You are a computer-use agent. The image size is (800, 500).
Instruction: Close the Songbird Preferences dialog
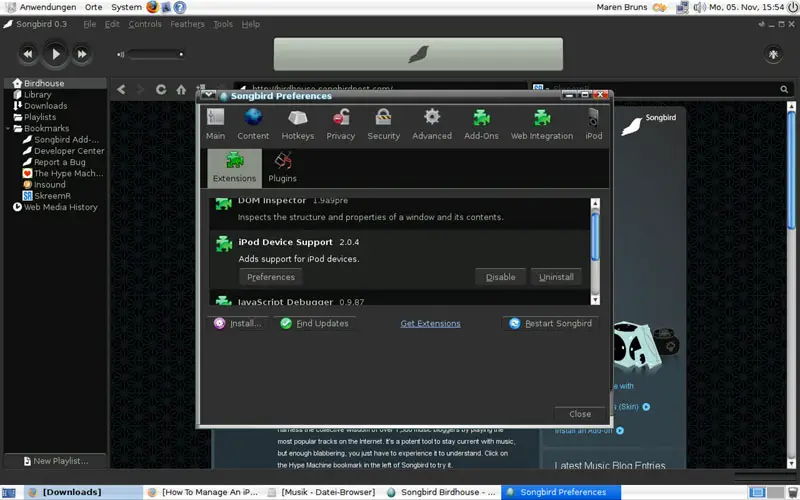[x=580, y=414]
